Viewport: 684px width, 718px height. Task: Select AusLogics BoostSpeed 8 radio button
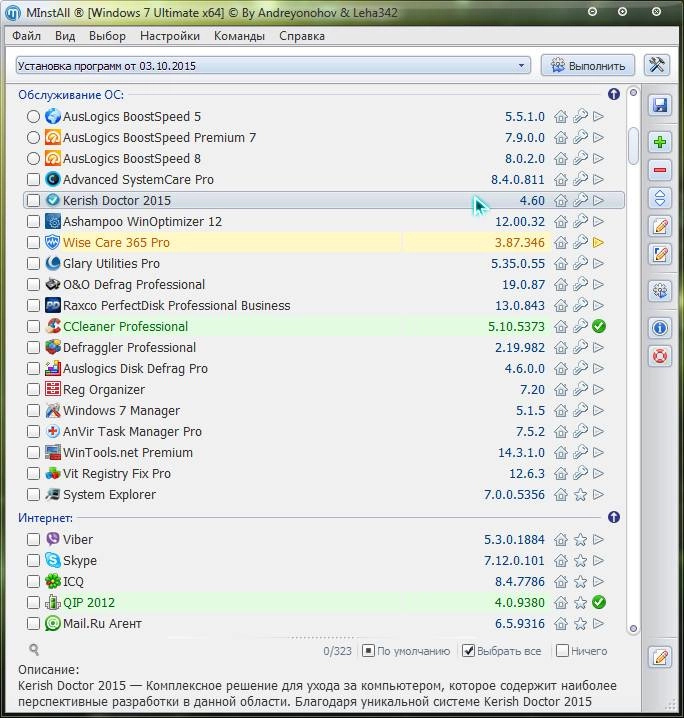(x=33, y=158)
